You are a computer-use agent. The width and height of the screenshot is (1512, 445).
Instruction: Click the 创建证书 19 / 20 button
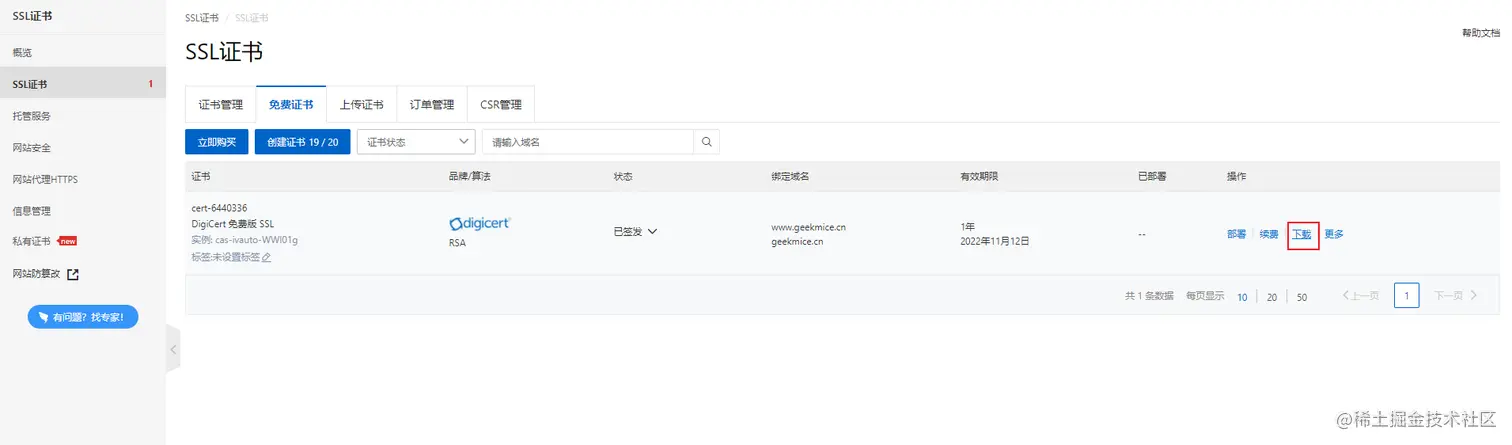pos(302,142)
